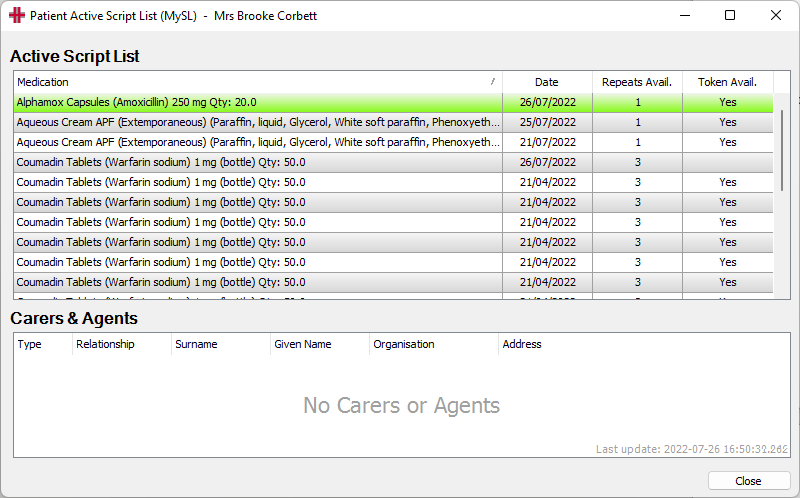Click the script list vertical scrollbar thumb
Viewport: 800px width, 498px height.
pyautogui.click(x=782, y=150)
